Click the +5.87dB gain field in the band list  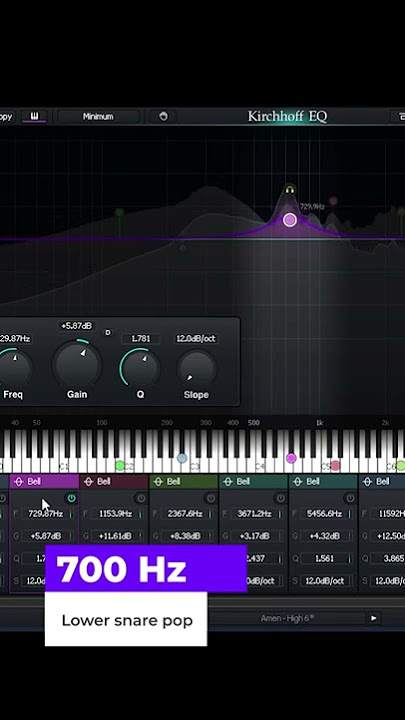point(45,536)
